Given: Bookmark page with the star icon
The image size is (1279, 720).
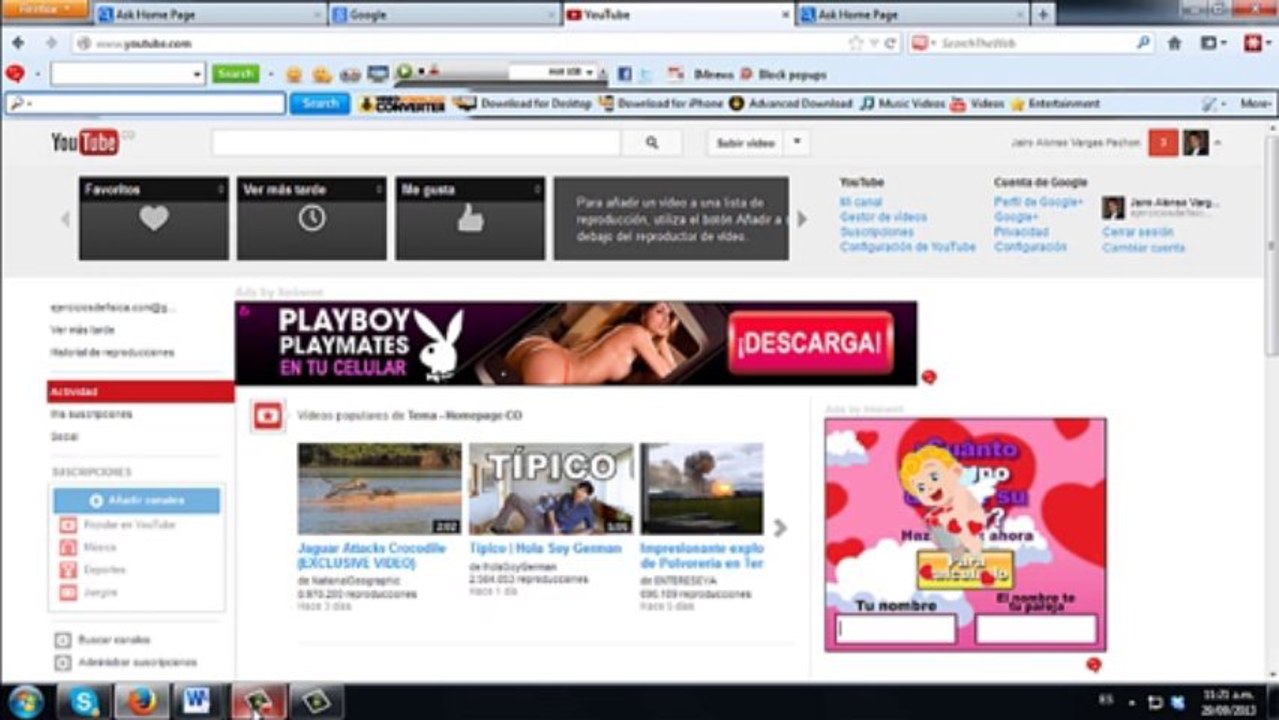Looking at the screenshot, I should point(855,43).
